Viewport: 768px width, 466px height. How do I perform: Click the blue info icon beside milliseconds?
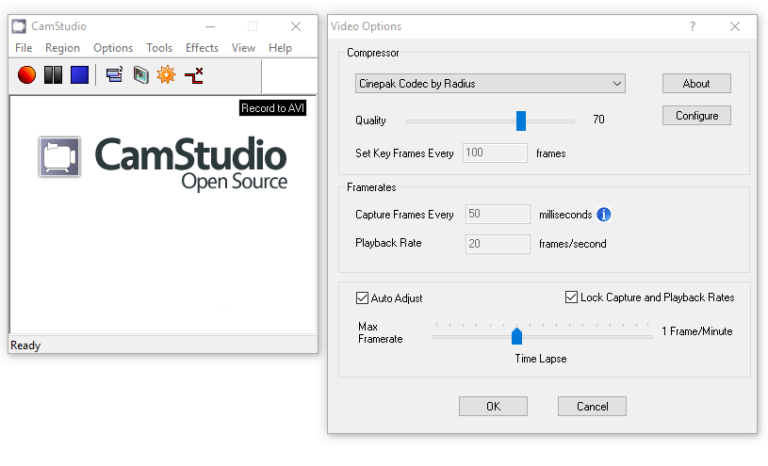point(604,214)
